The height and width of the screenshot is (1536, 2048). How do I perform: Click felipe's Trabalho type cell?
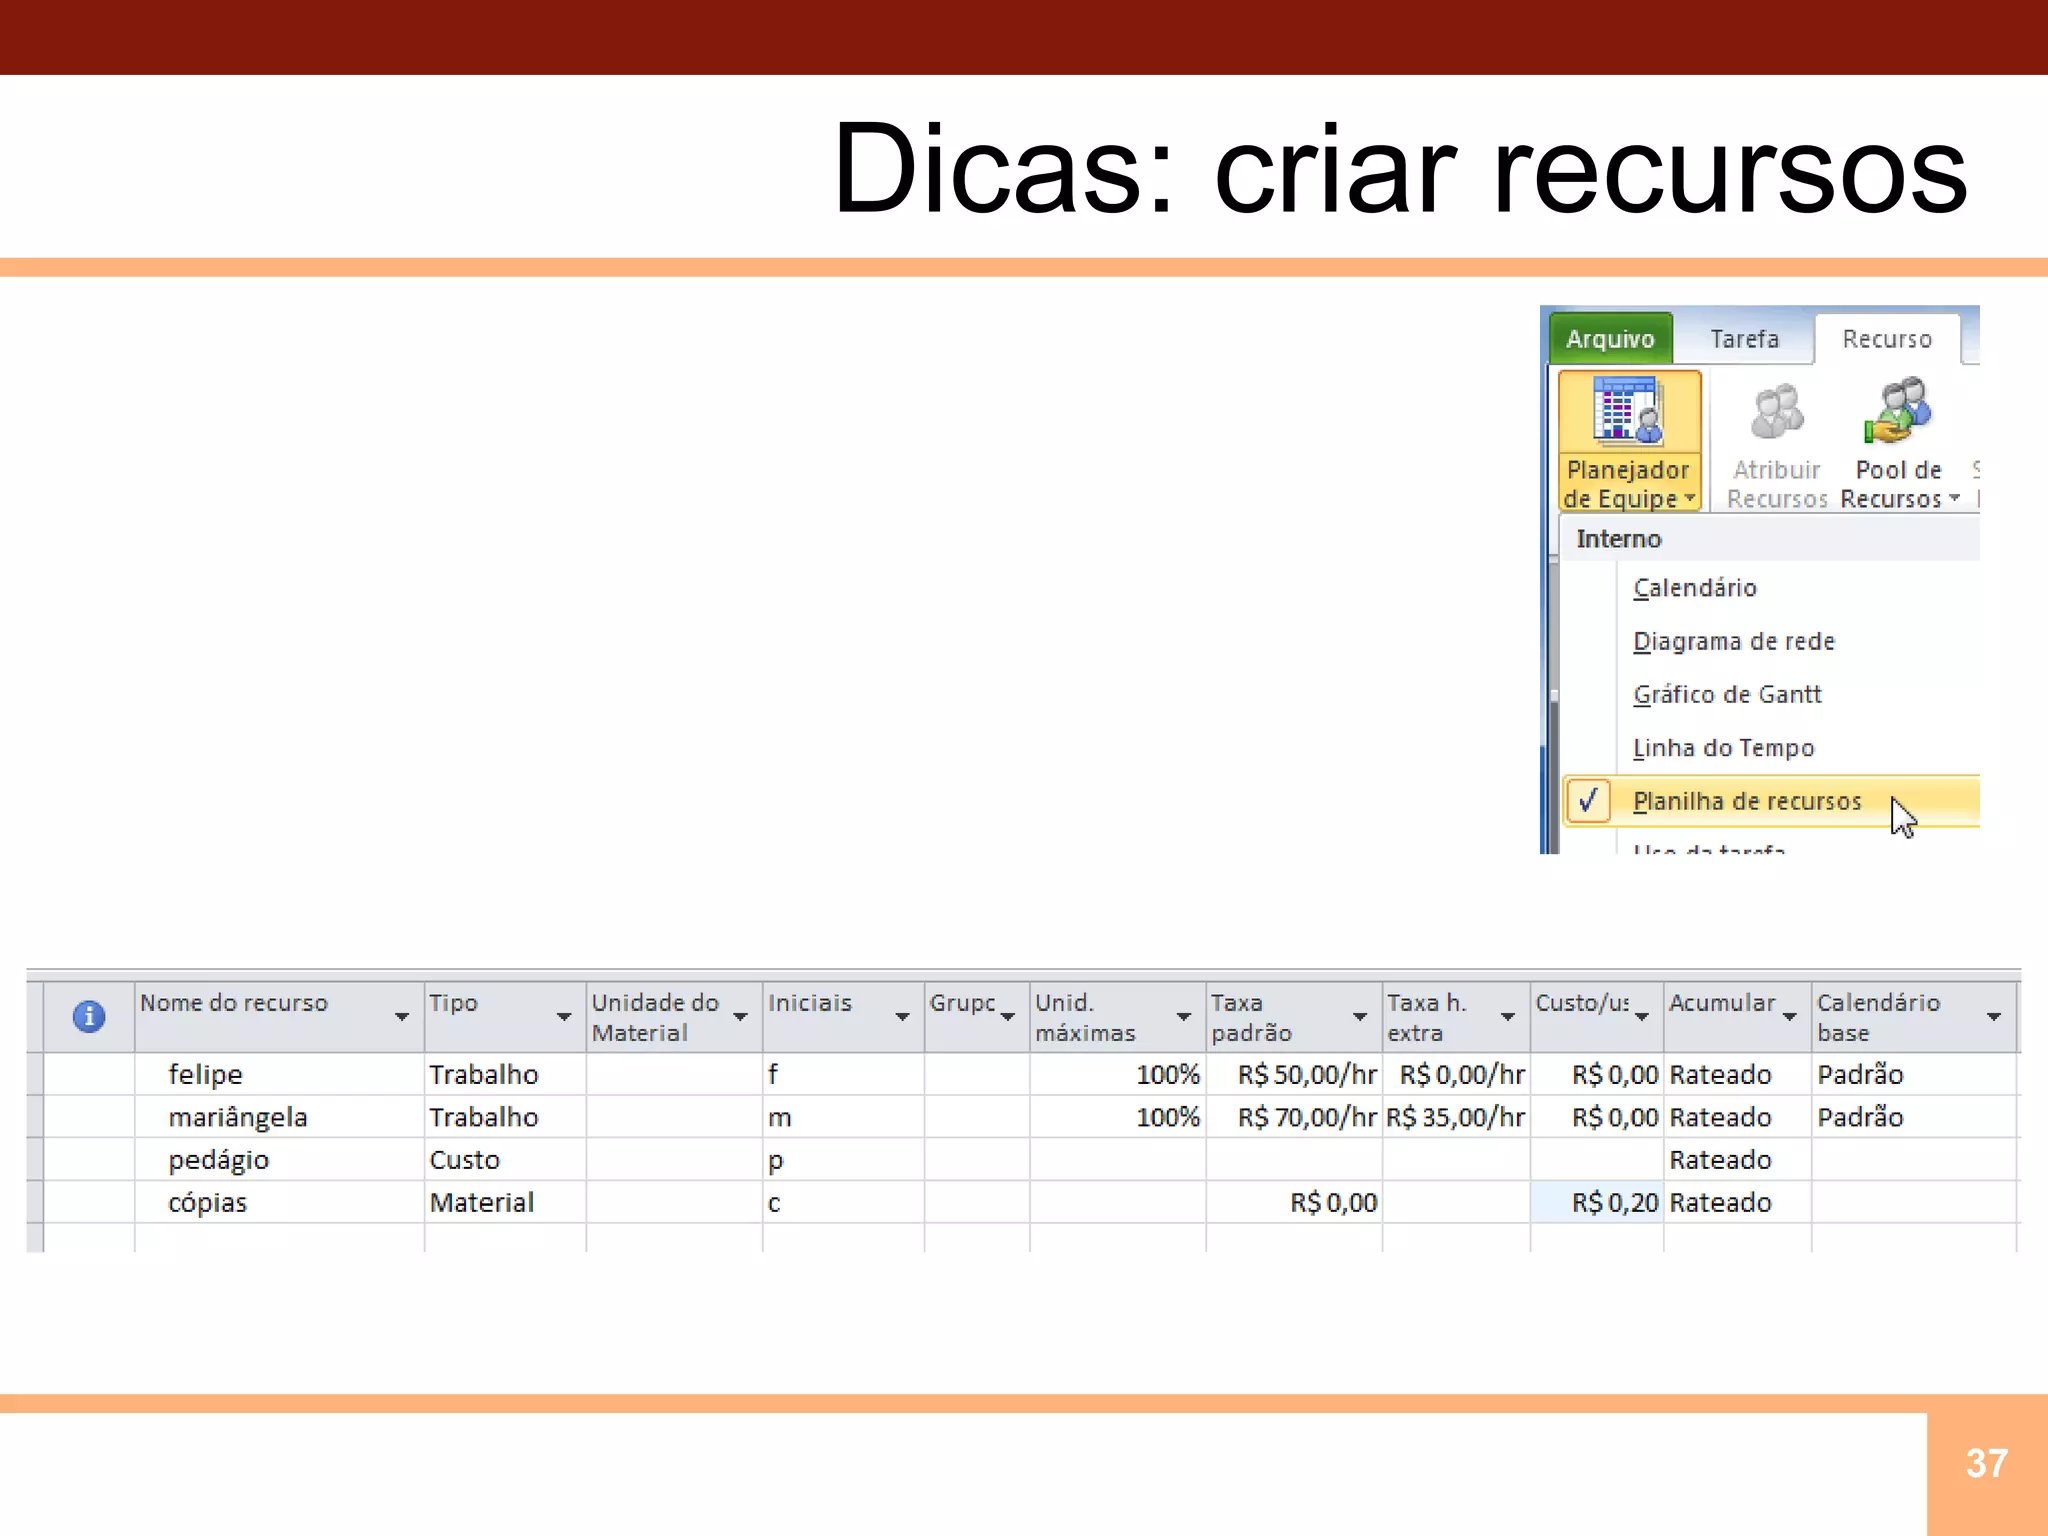[x=505, y=1074]
